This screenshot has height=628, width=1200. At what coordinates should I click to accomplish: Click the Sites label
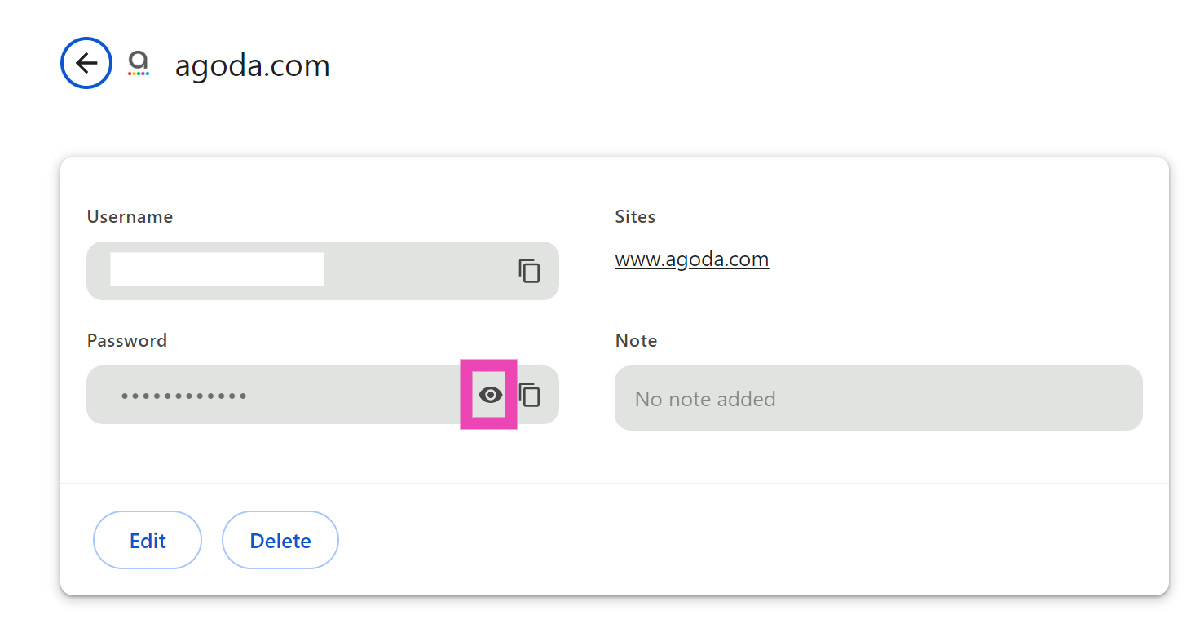point(635,217)
